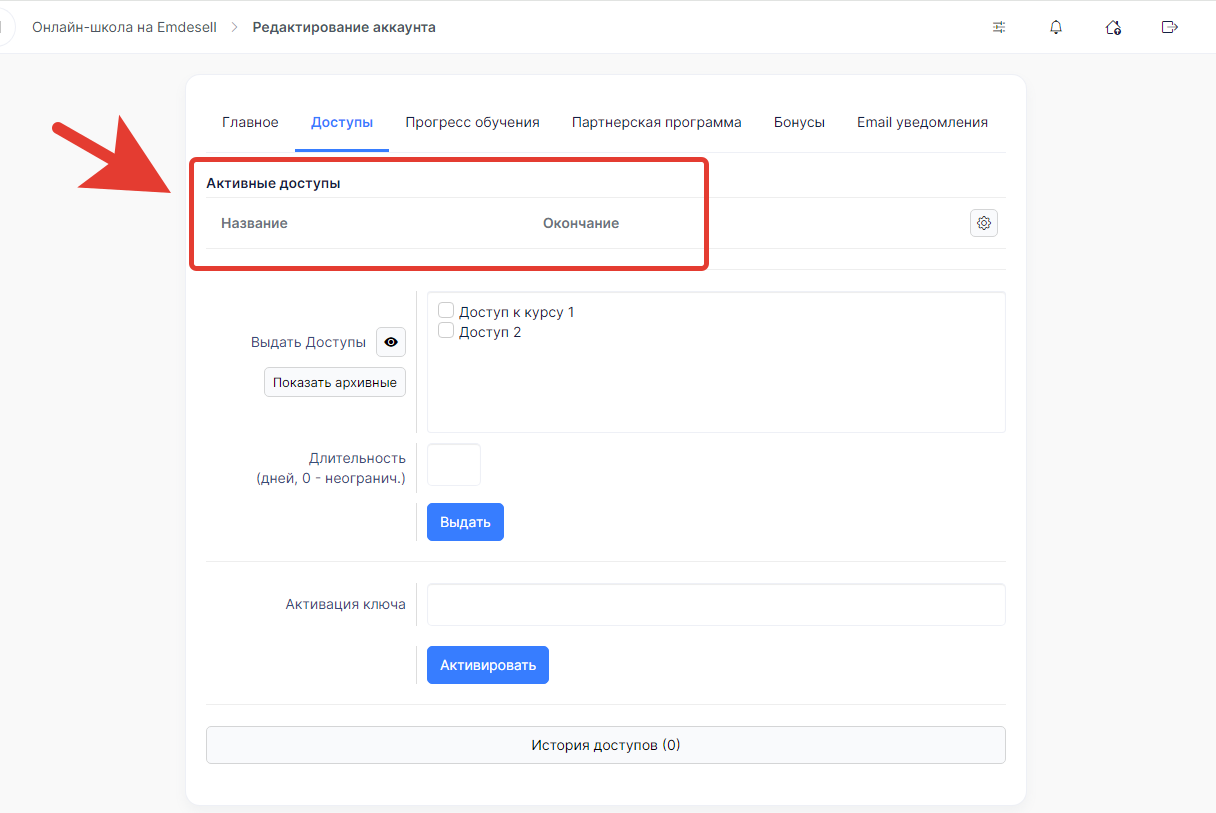
Task: Click the blue Выдать button
Action: coord(465,522)
